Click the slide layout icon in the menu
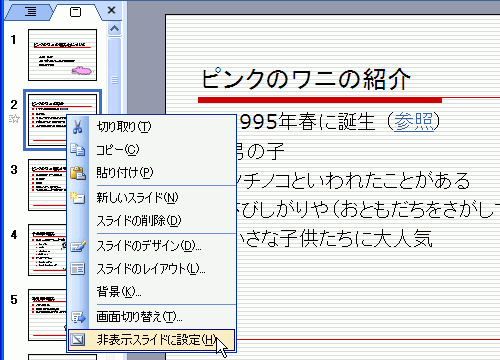Image resolution: width=500 pixels, height=360 pixels. pos(78,269)
